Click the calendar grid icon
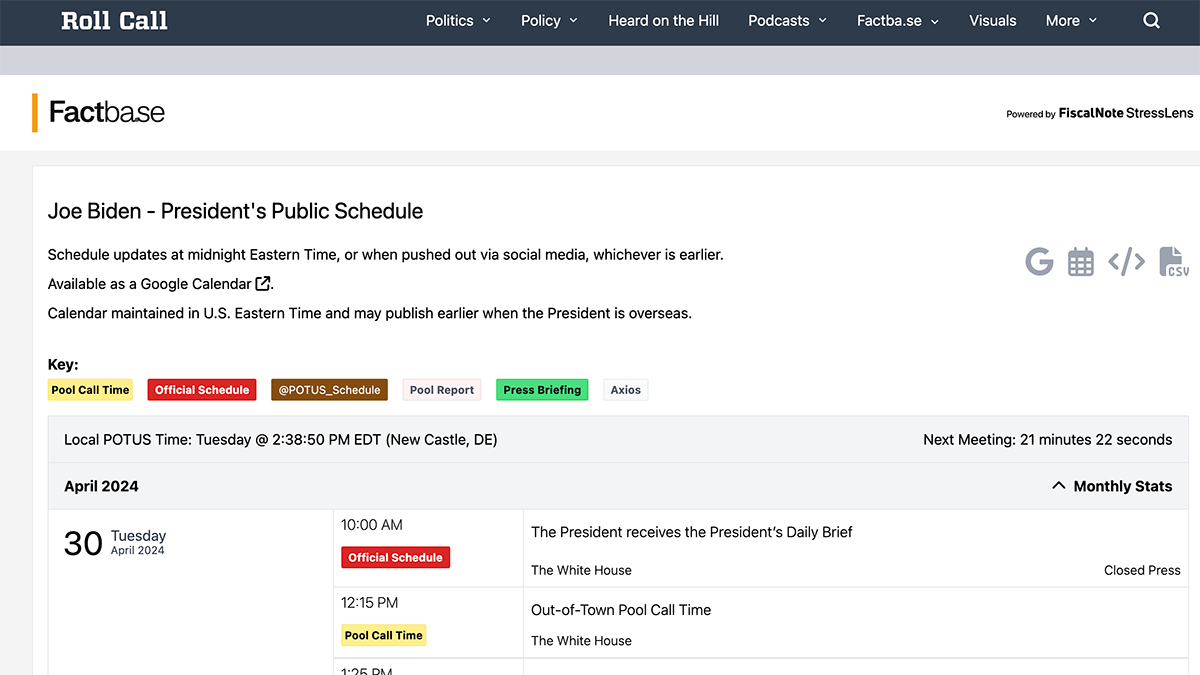 (x=1080, y=262)
